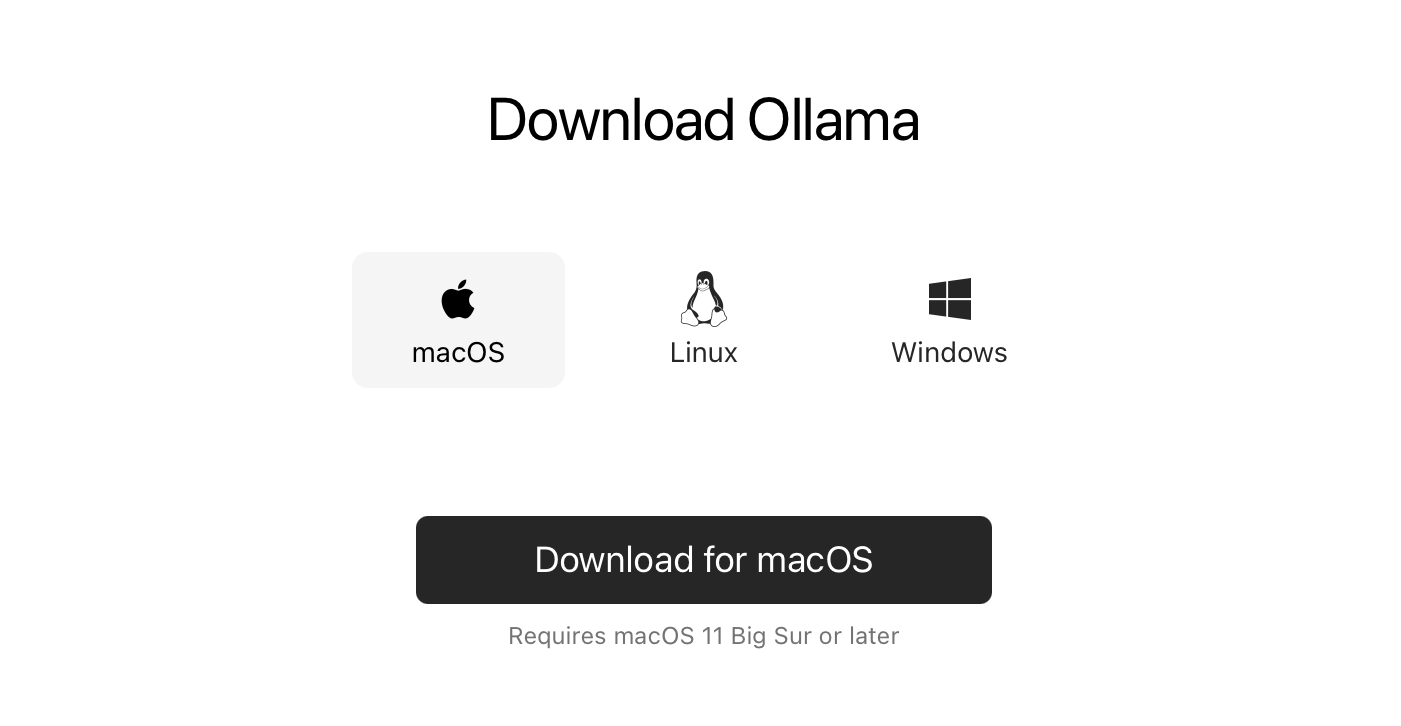Click the Windows text label
This screenshot has height=726, width=1401.
950,353
